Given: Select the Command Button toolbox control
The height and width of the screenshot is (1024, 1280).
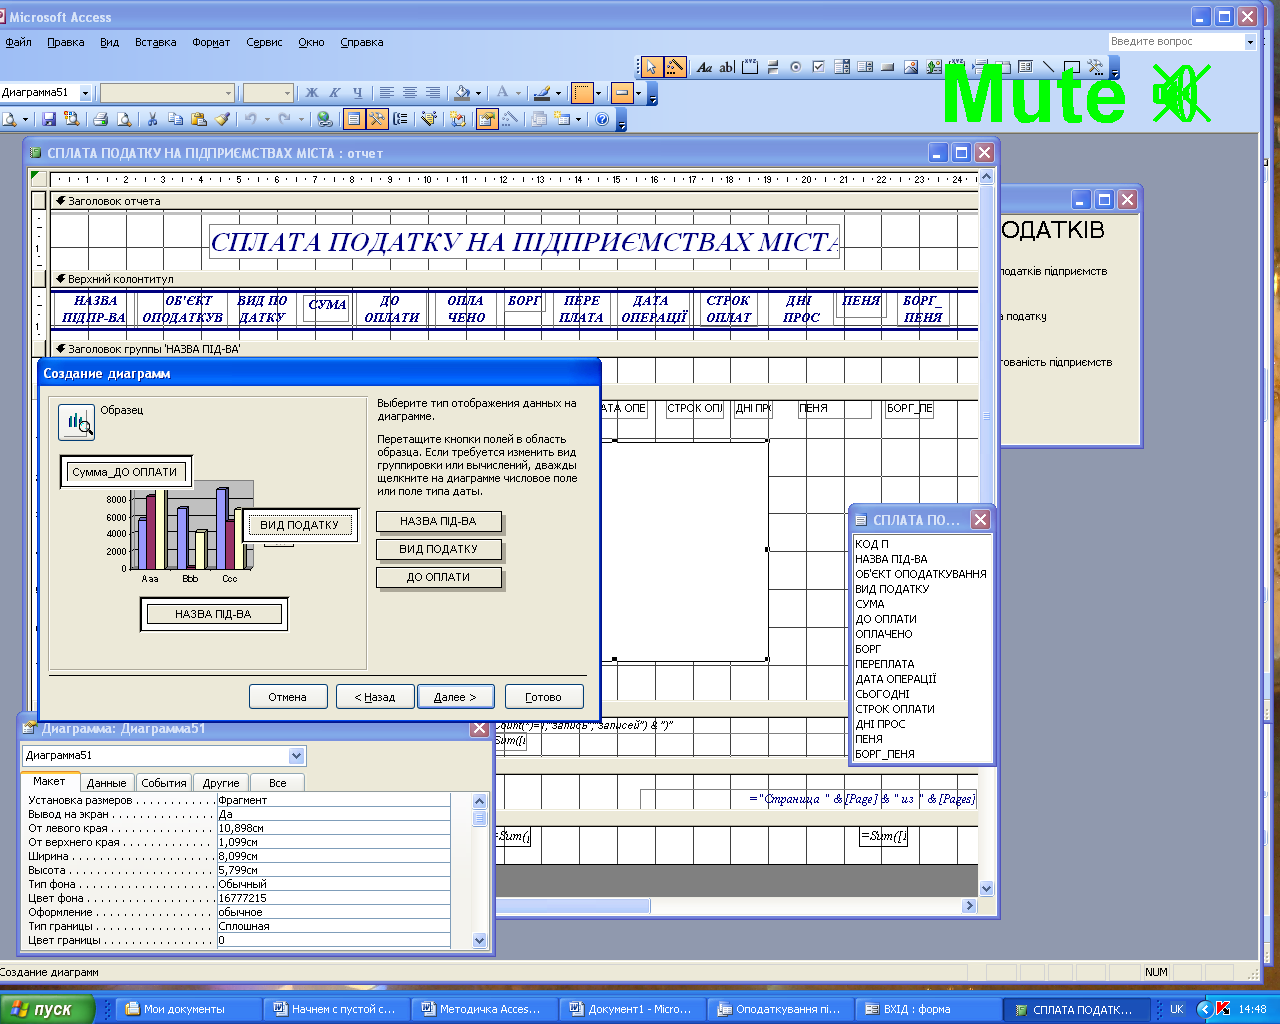Looking at the screenshot, I should 887,67.
